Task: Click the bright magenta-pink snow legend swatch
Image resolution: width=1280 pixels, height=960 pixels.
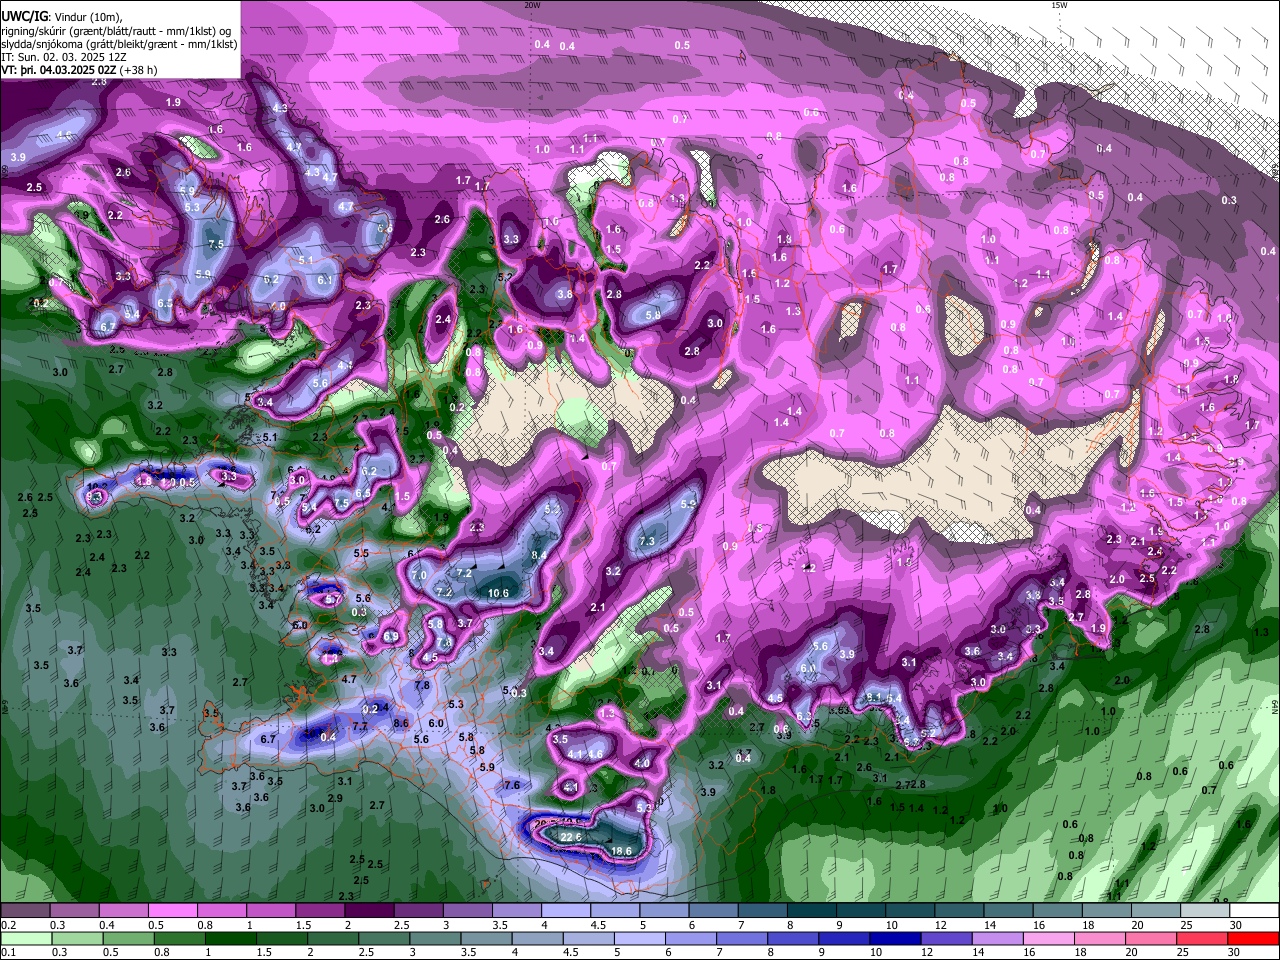Action: click(x=172, y=910)
